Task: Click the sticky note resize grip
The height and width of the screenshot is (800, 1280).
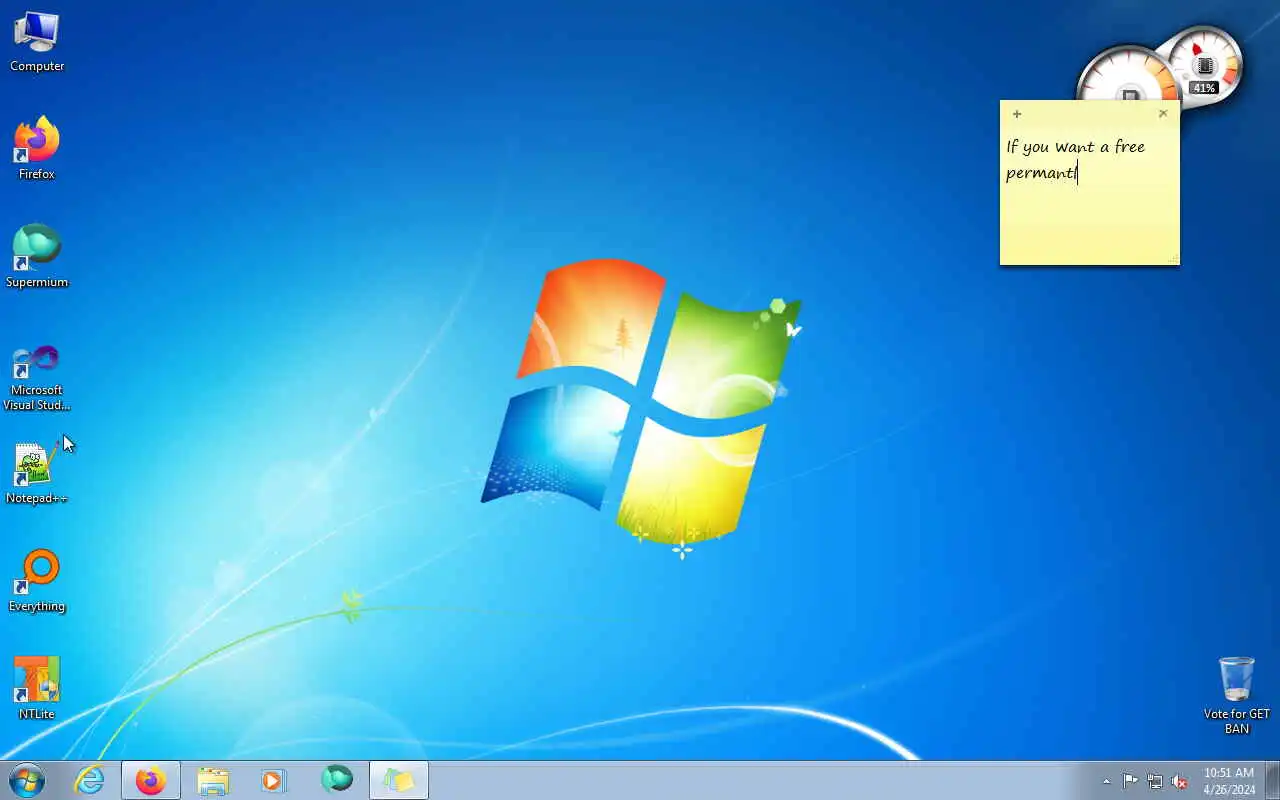Action: [x=1173, y=259]
